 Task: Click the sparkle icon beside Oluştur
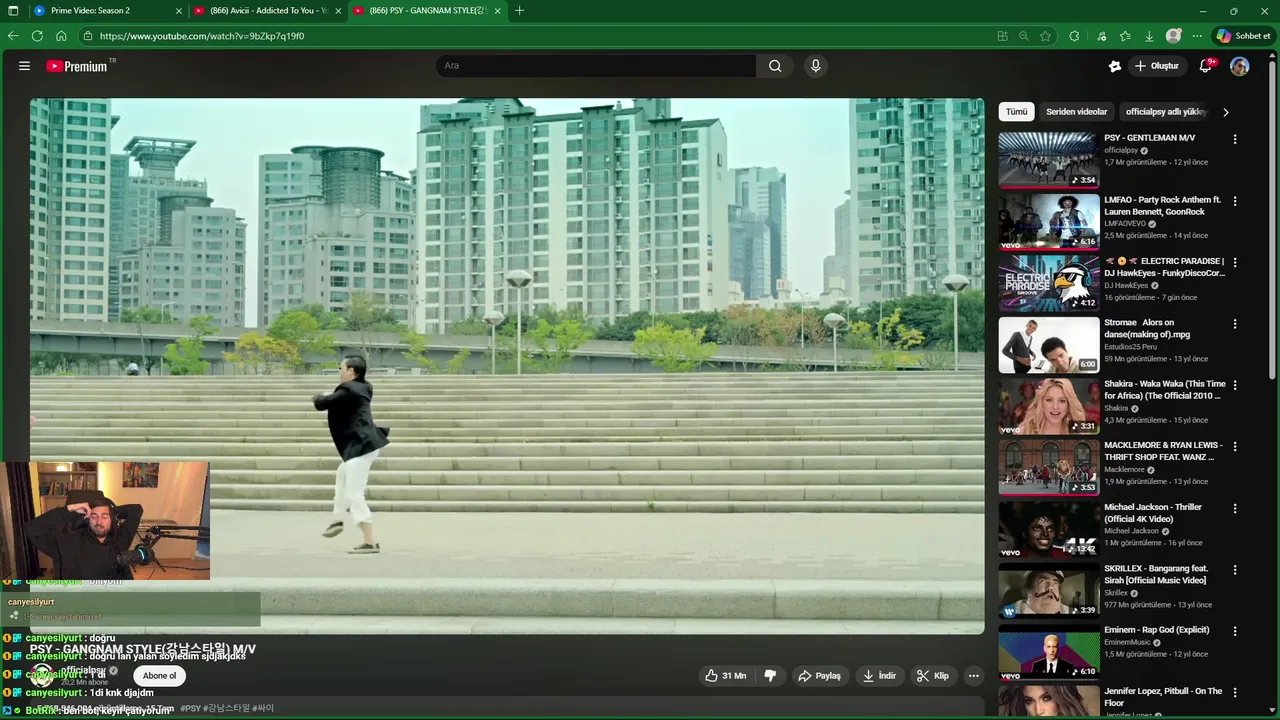pyautogui.click(x=1115, y=66)
